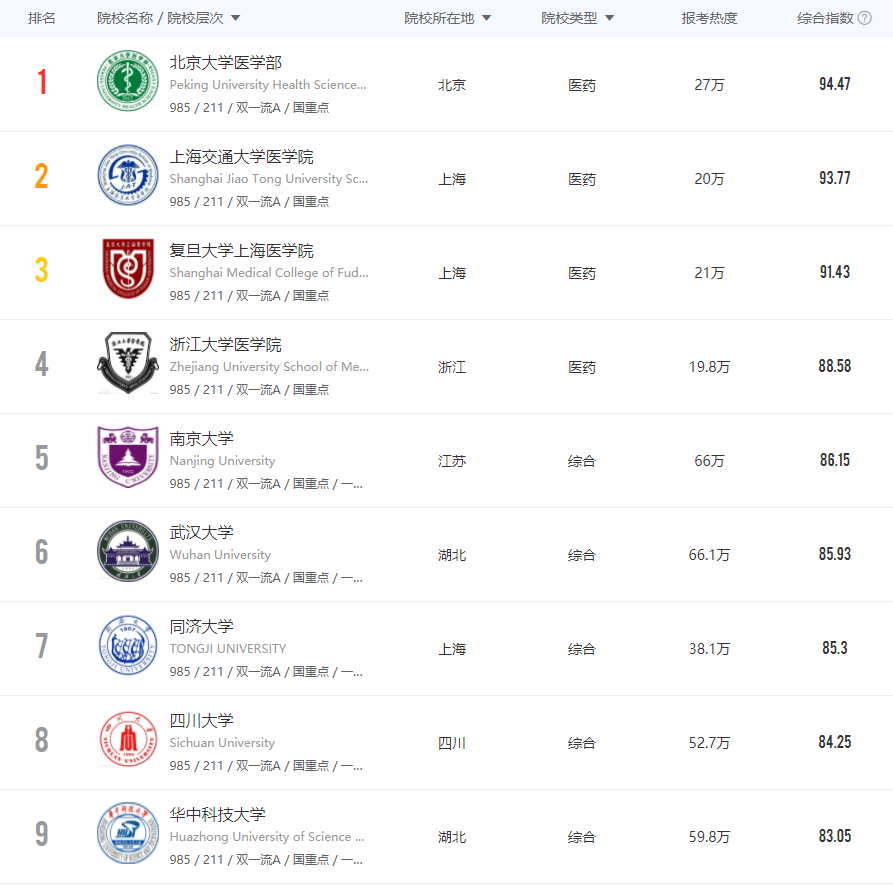Open the 综合指数 help question mark
The image size is (893, 885).
(x=866, y=17)
